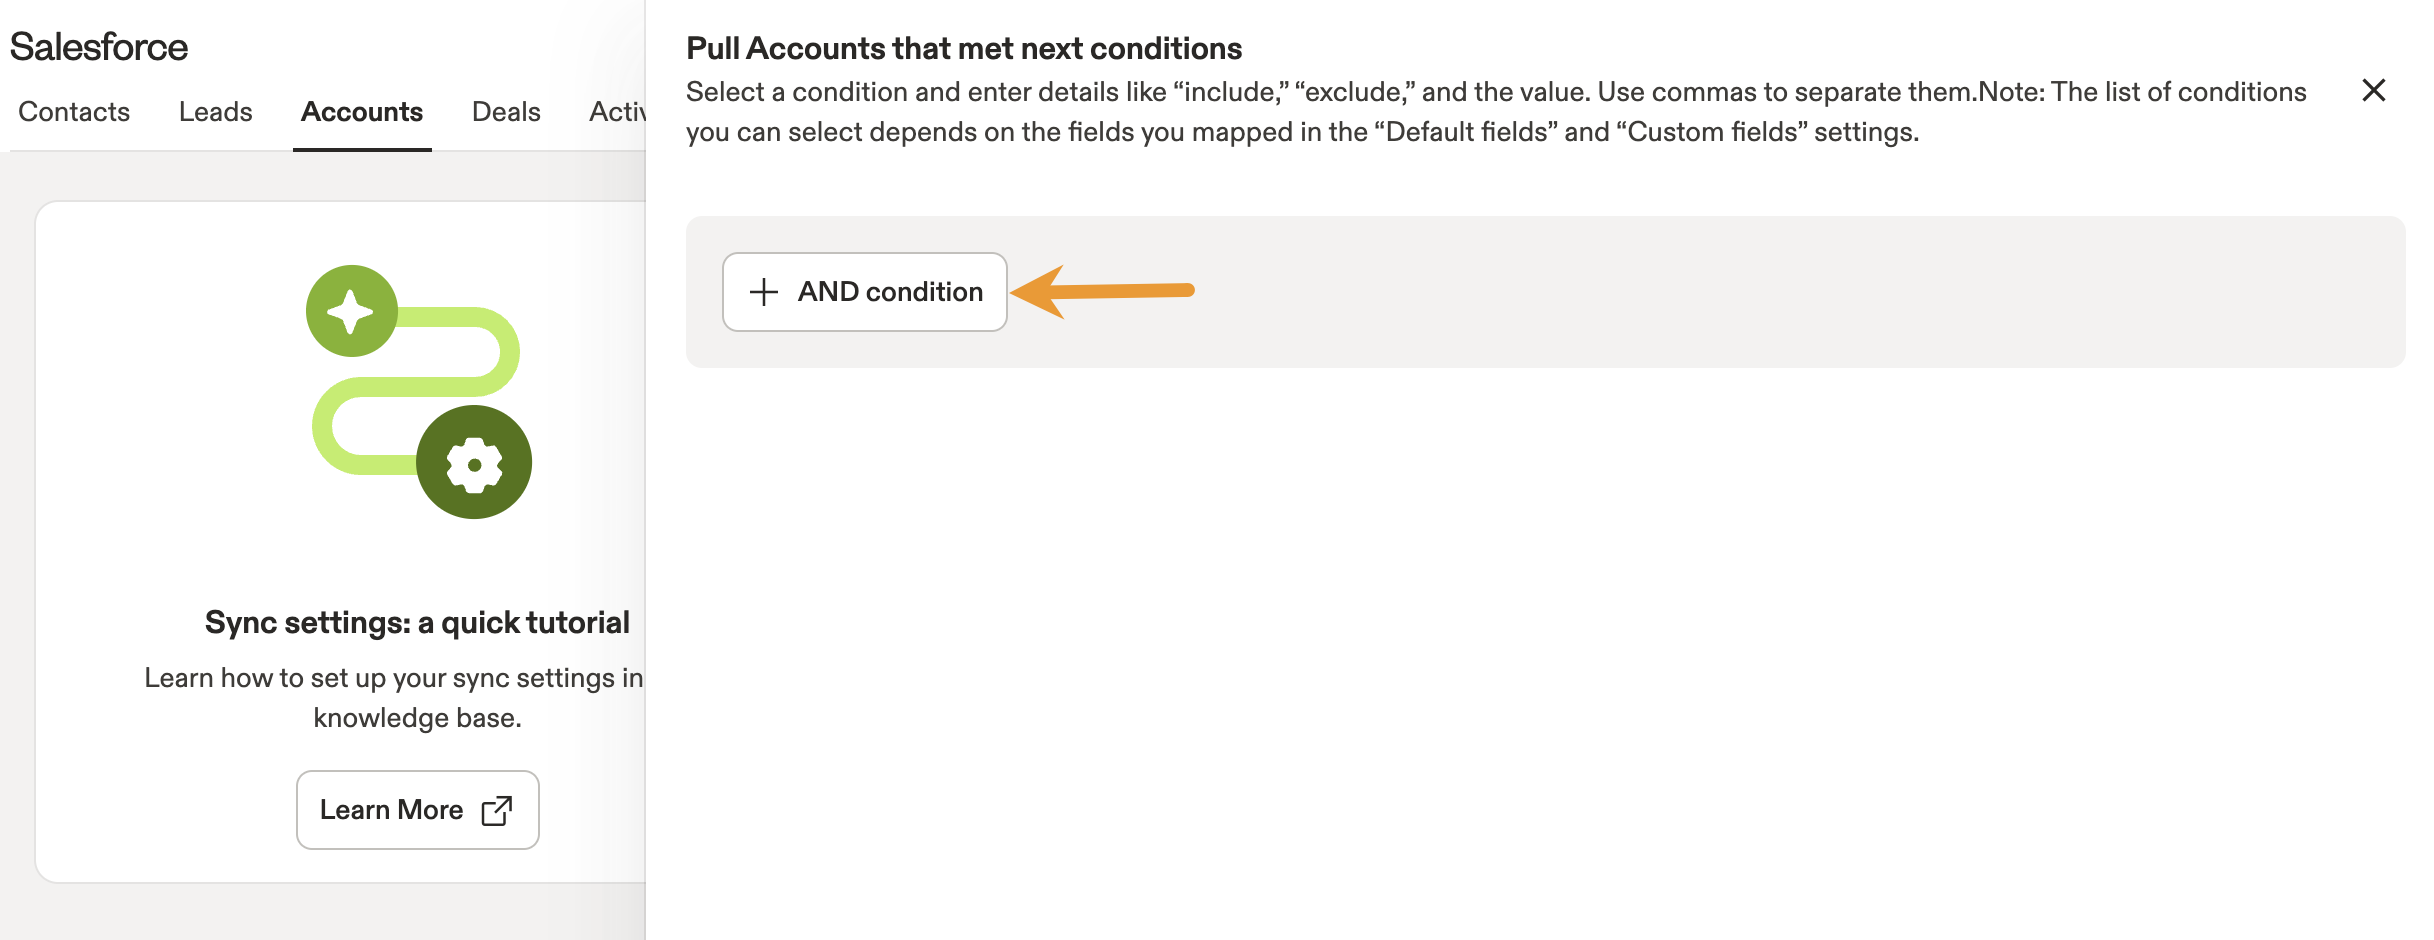
Task: Click the Salesforce page title
Action: click(99, 47)
